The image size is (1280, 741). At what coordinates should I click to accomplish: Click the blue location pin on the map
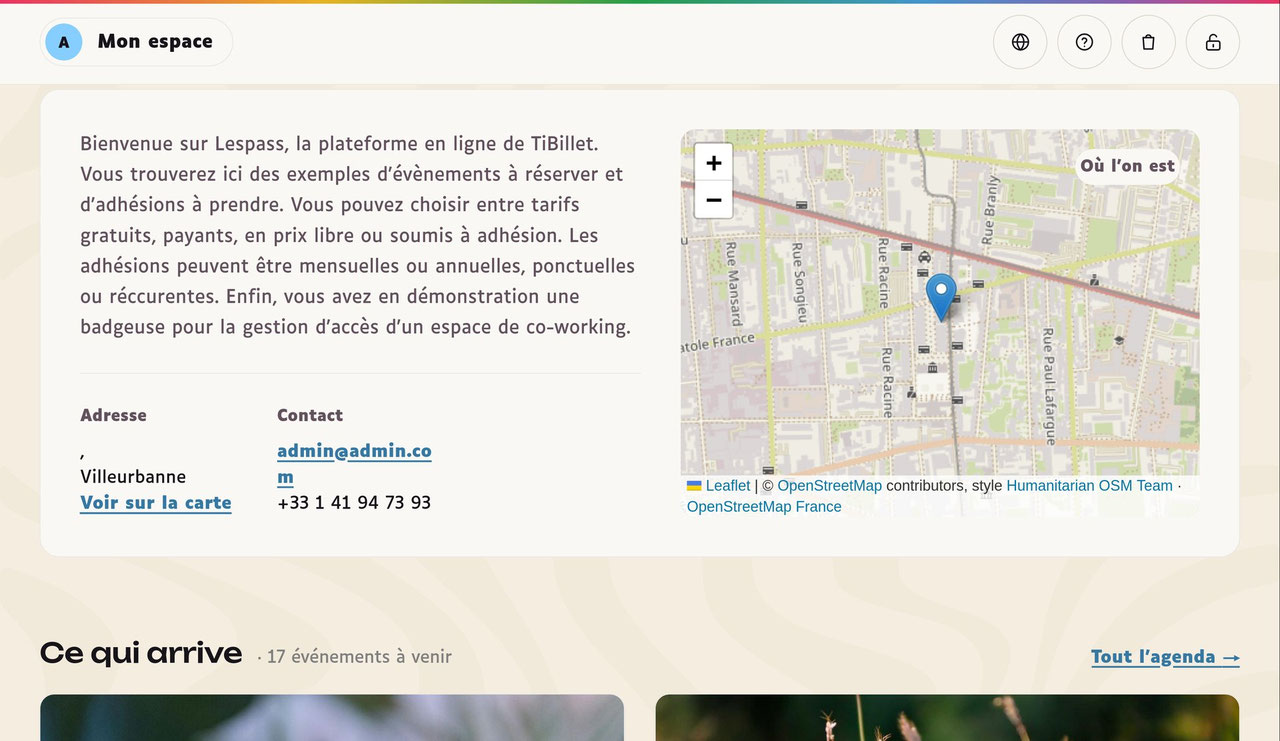coord(941,297)
